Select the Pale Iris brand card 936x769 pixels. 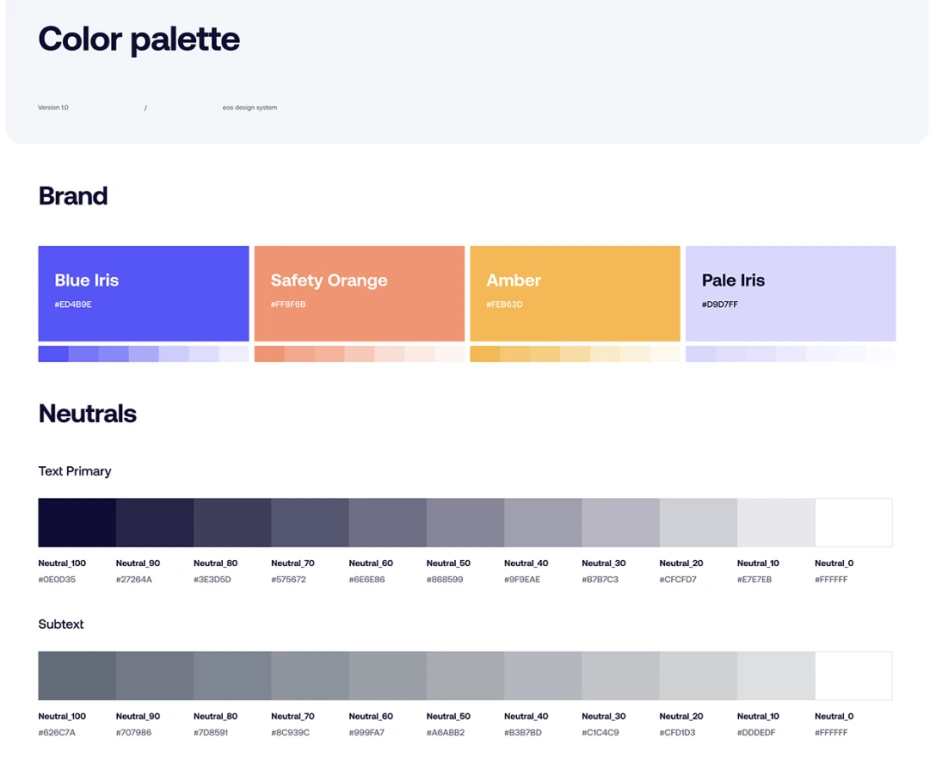point(790,293)
